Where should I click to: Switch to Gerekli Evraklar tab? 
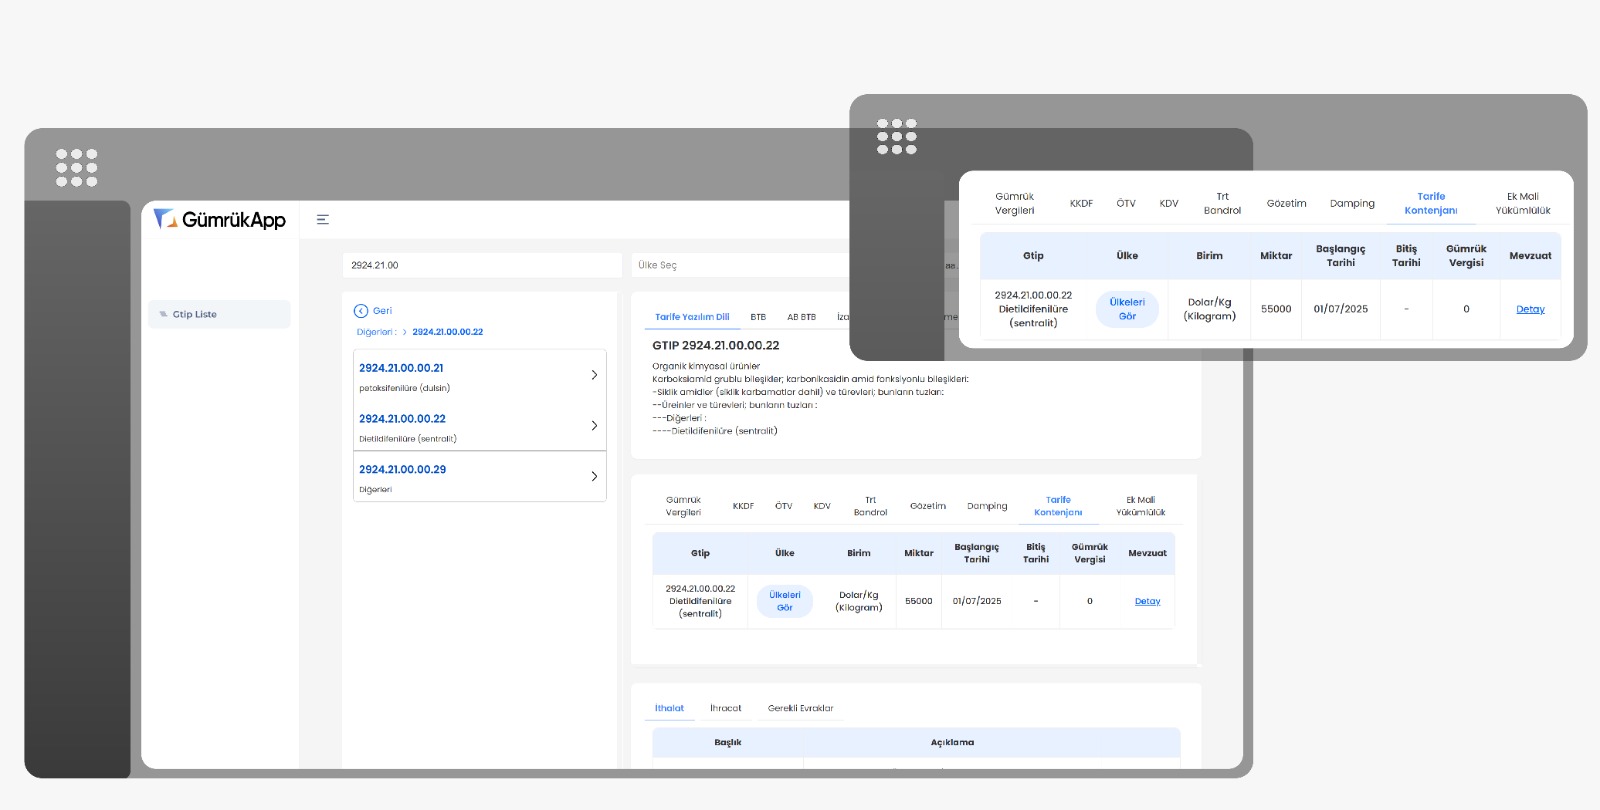pyautogui.click(x=800, y=708)
